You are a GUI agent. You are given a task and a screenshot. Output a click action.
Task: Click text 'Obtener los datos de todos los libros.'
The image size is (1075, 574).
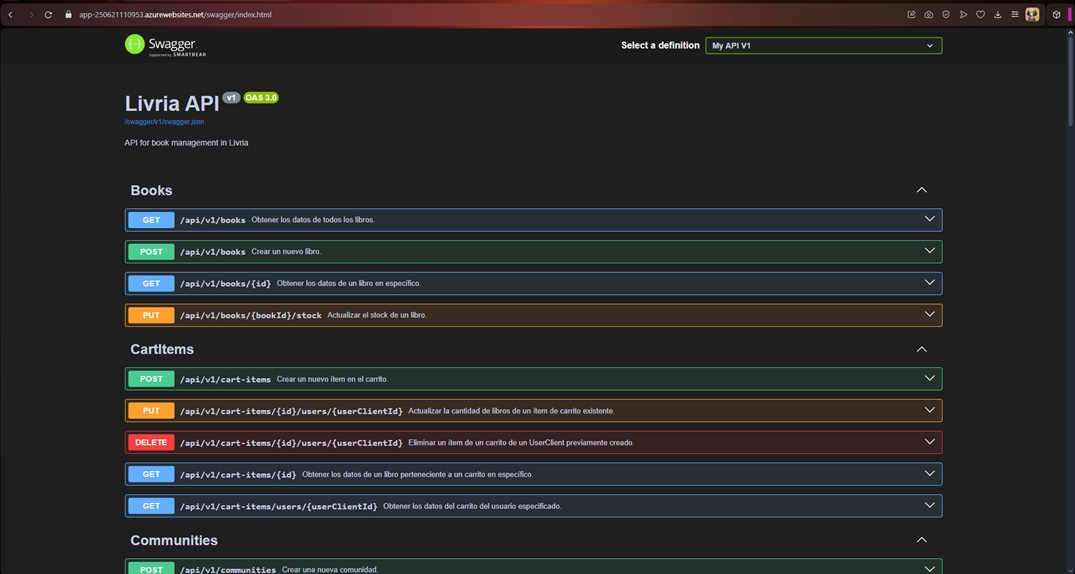point(313,220)
